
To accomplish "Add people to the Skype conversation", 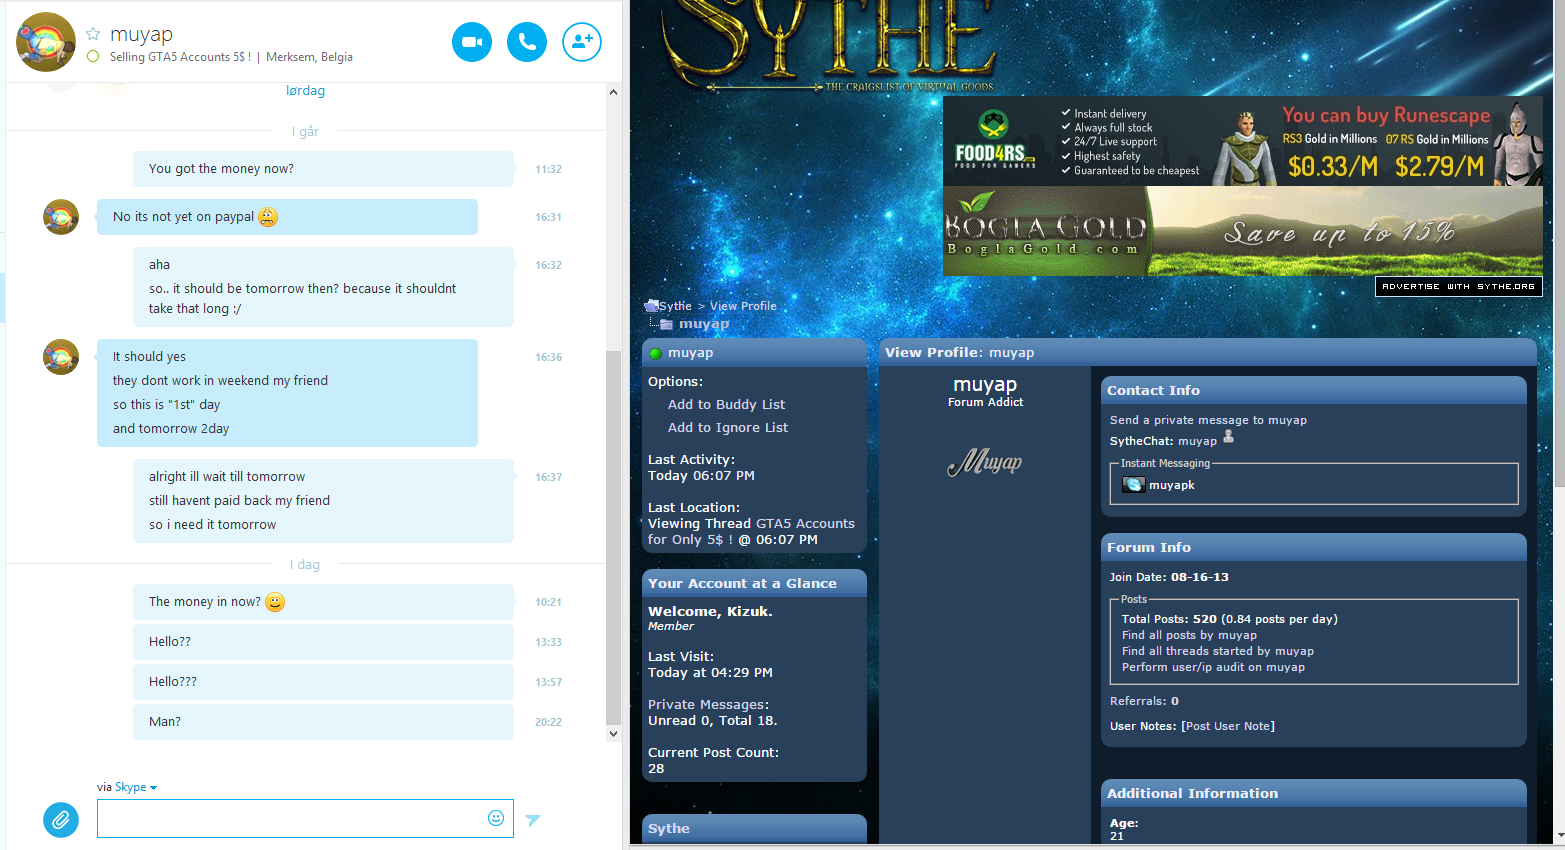I will click(582, 42).
